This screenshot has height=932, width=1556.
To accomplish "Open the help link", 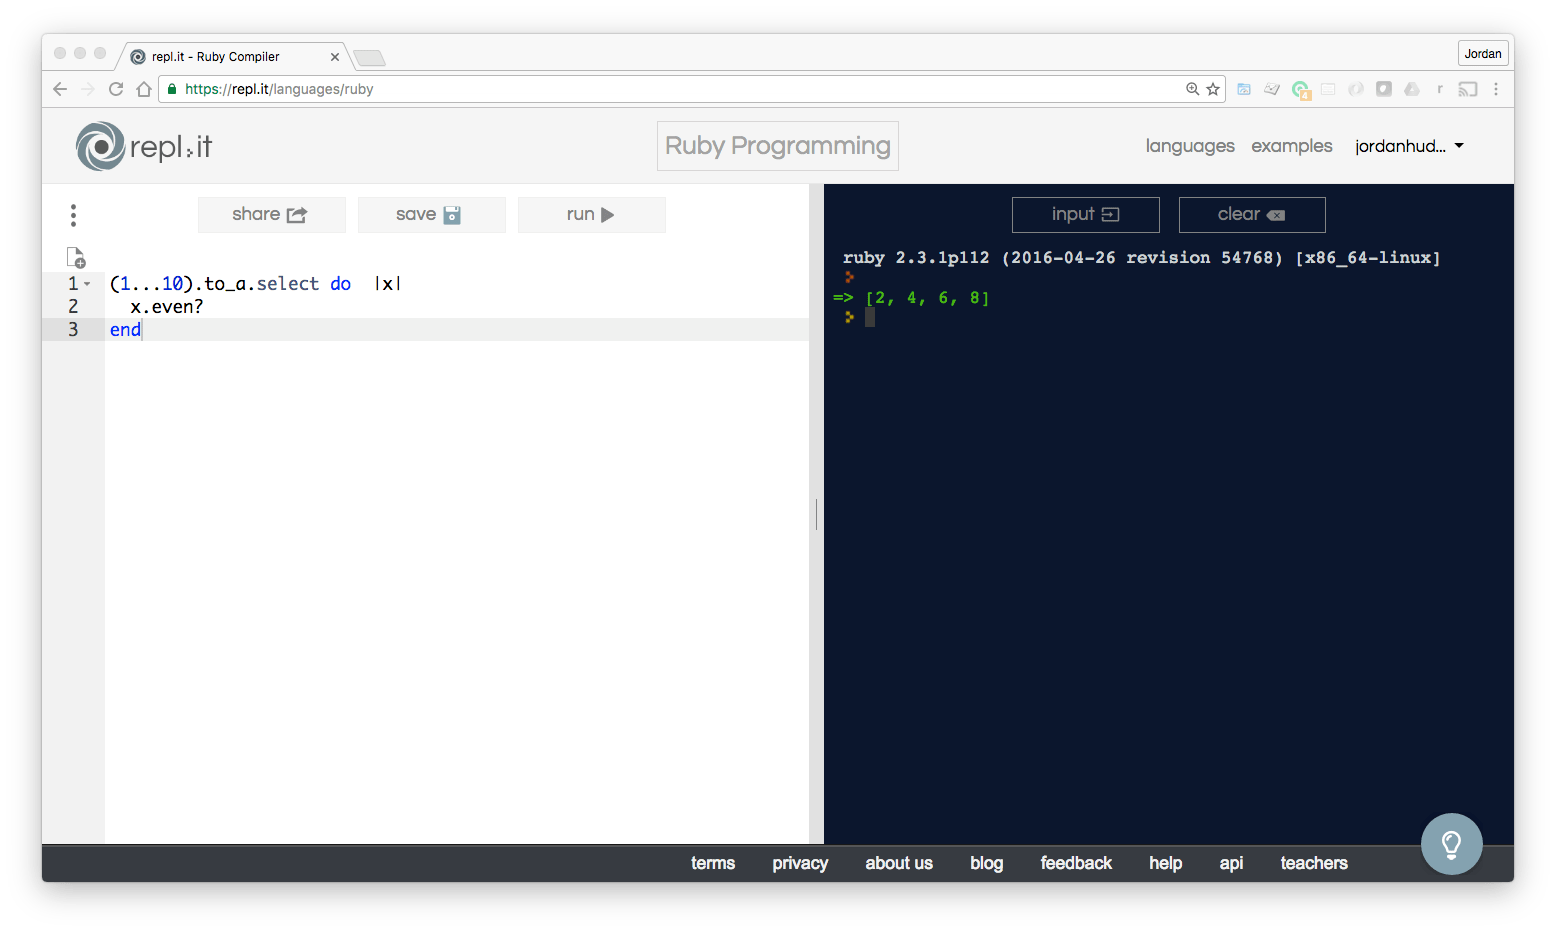I will [1165, 863].
